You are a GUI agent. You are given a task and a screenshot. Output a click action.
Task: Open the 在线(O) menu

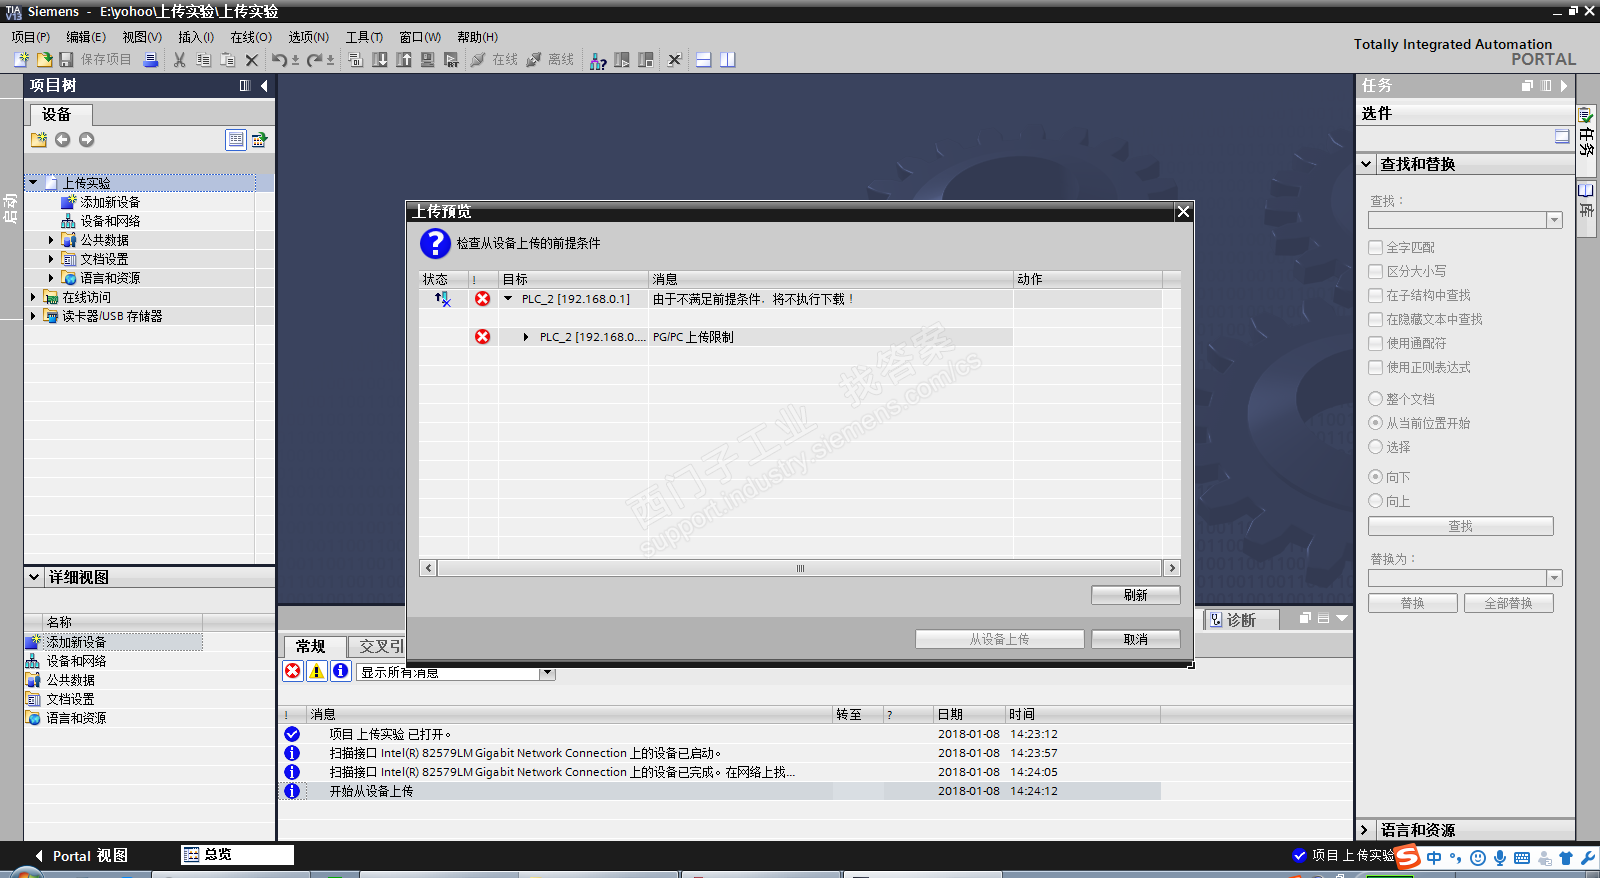tap(251, 37)
